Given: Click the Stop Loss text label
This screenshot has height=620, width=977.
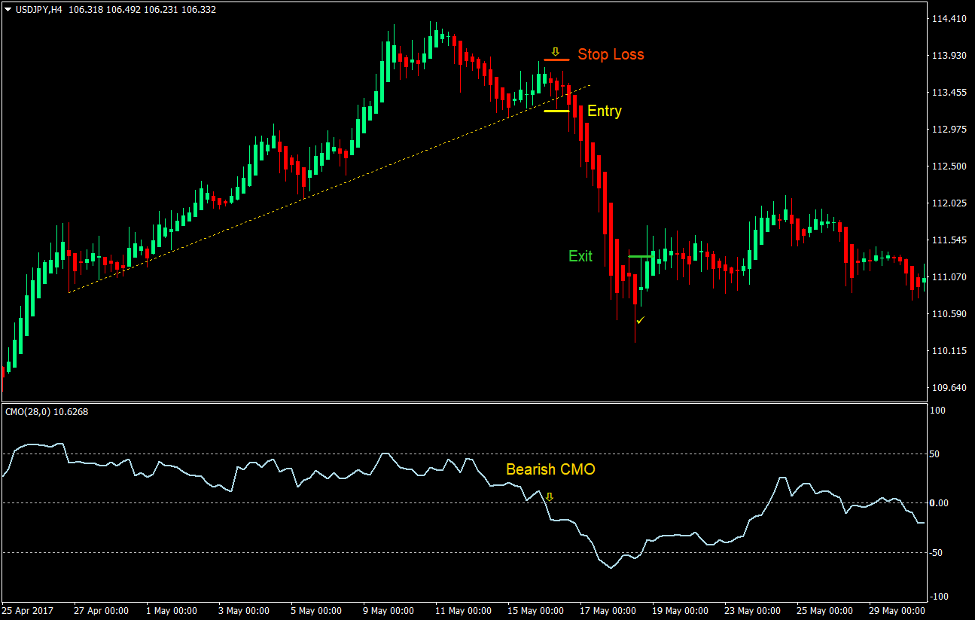Looking at the screenshot, I should (611, 55).
